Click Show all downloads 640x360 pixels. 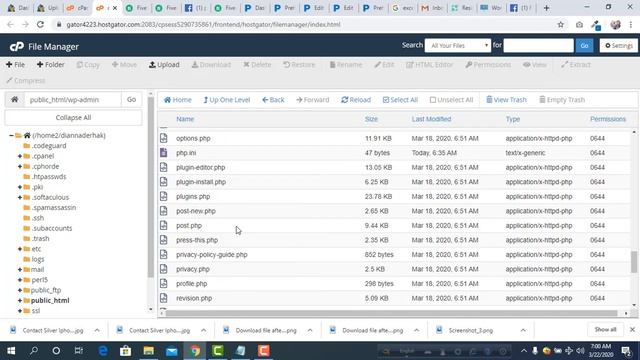(605, 329)
